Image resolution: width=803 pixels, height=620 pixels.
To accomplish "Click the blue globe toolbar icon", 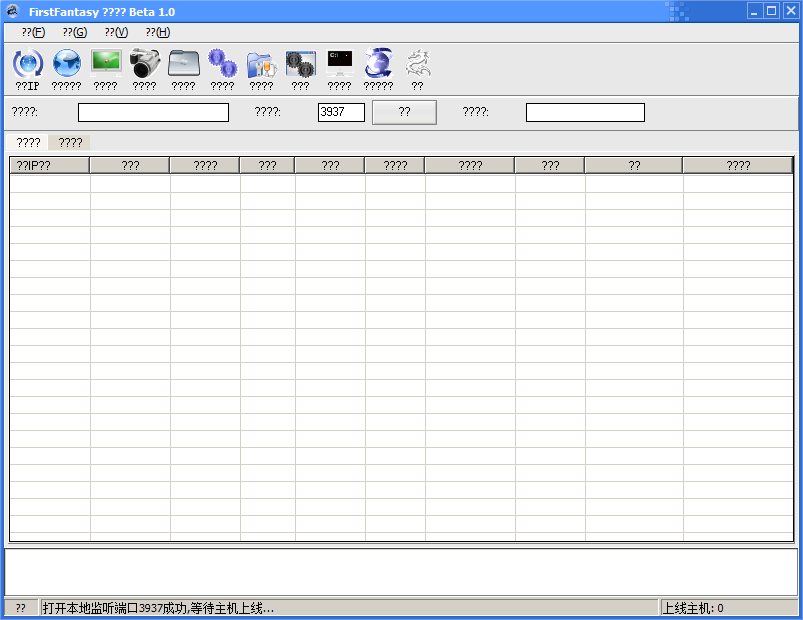I will click(66, 64).
